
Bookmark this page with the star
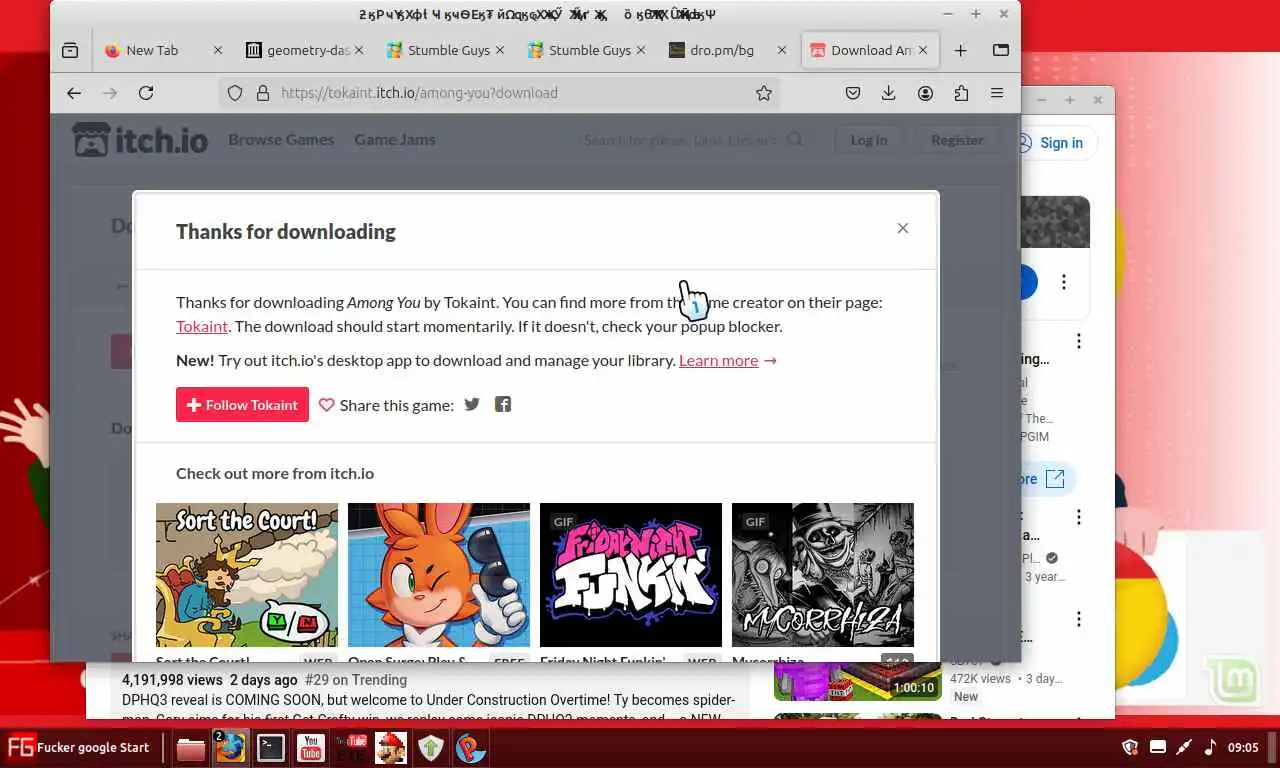[764, 93]
